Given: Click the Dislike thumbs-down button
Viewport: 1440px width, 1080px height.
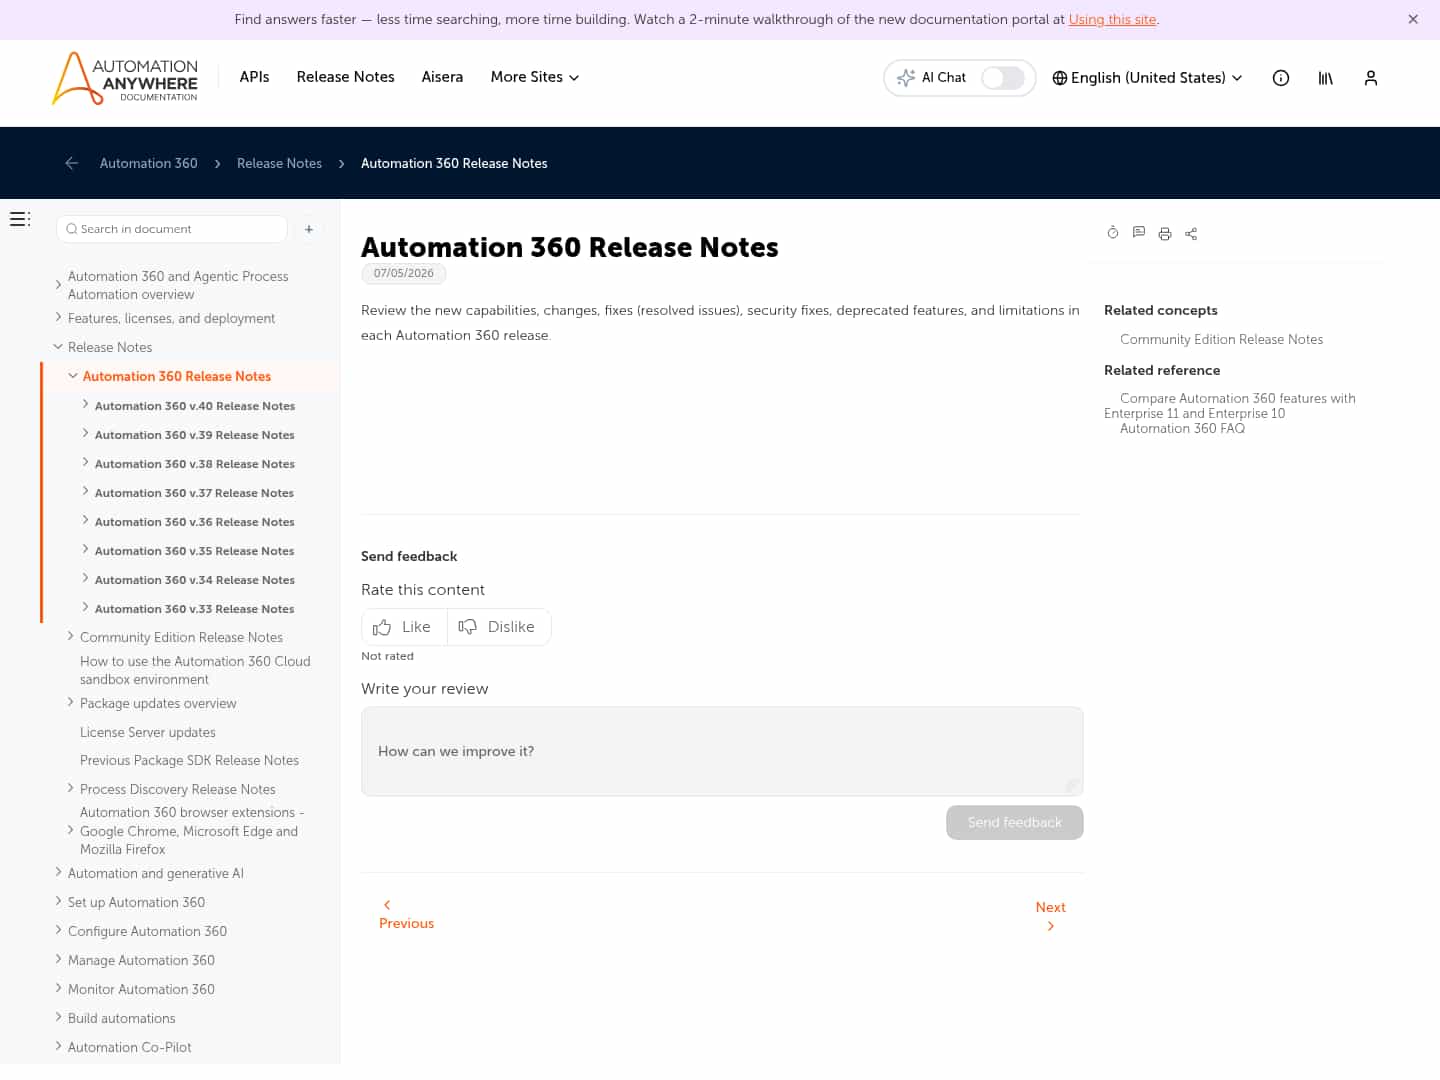Looking at the screenshot, I should click(x=499, y=627).
